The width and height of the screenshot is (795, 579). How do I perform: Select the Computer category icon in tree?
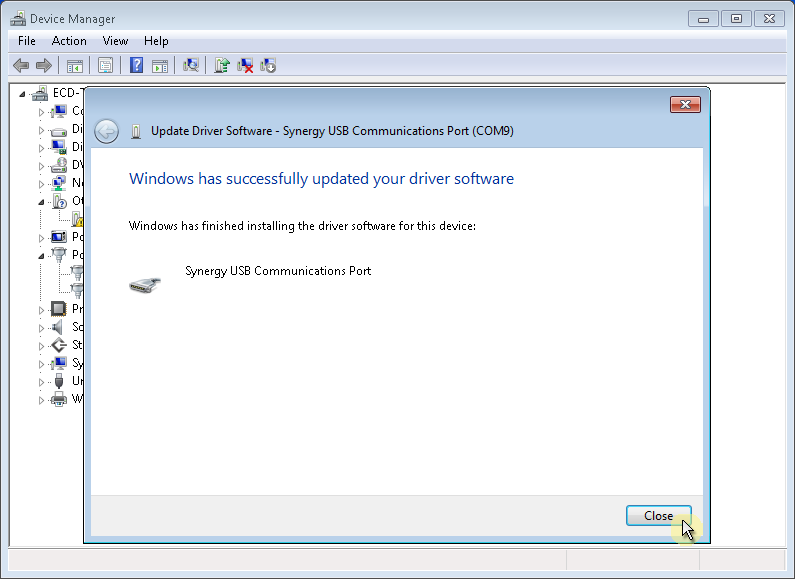[x=59, y=111]
